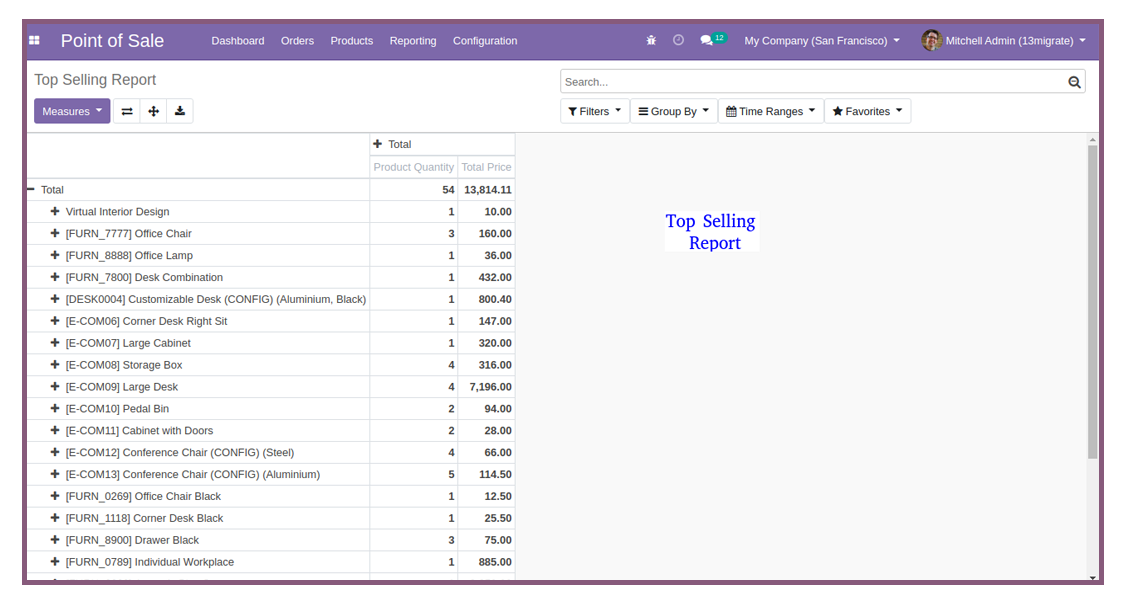Expand [FURN_7800] Desk Combination row
1126x607 pixels.
(55, 277)
